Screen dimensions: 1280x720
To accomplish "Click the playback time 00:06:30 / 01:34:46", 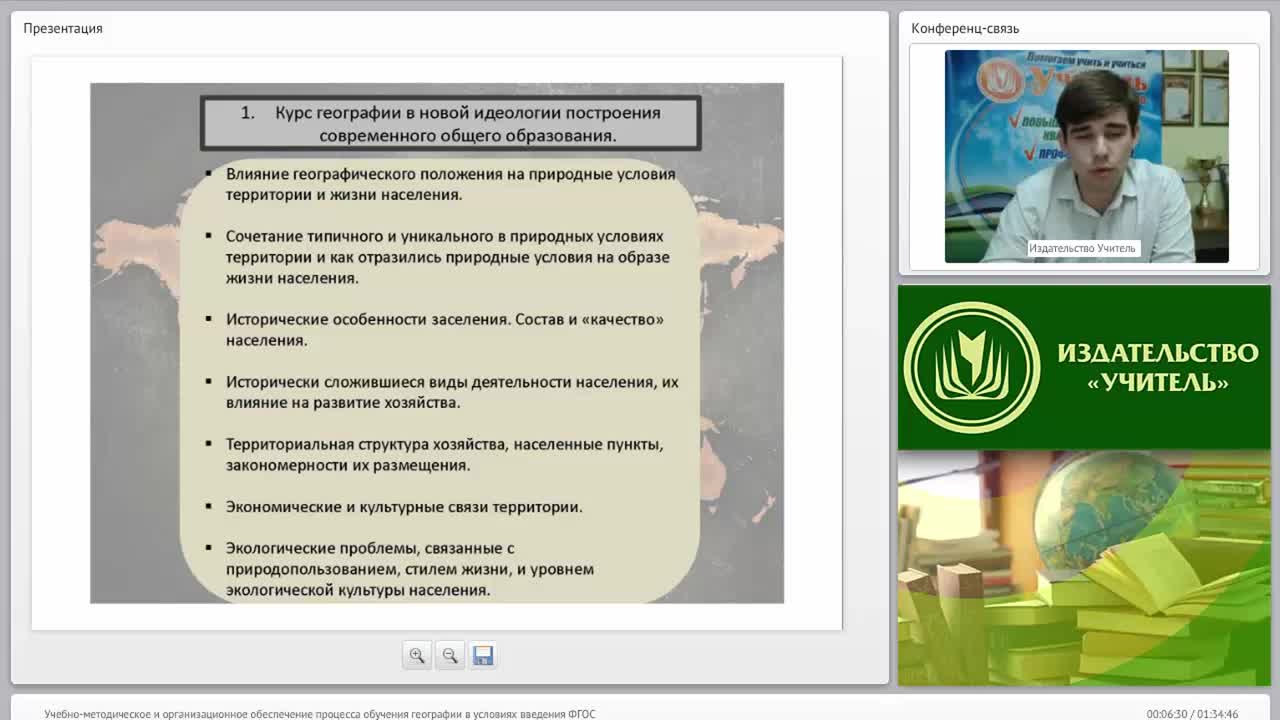I will (x=1192, y=714).
